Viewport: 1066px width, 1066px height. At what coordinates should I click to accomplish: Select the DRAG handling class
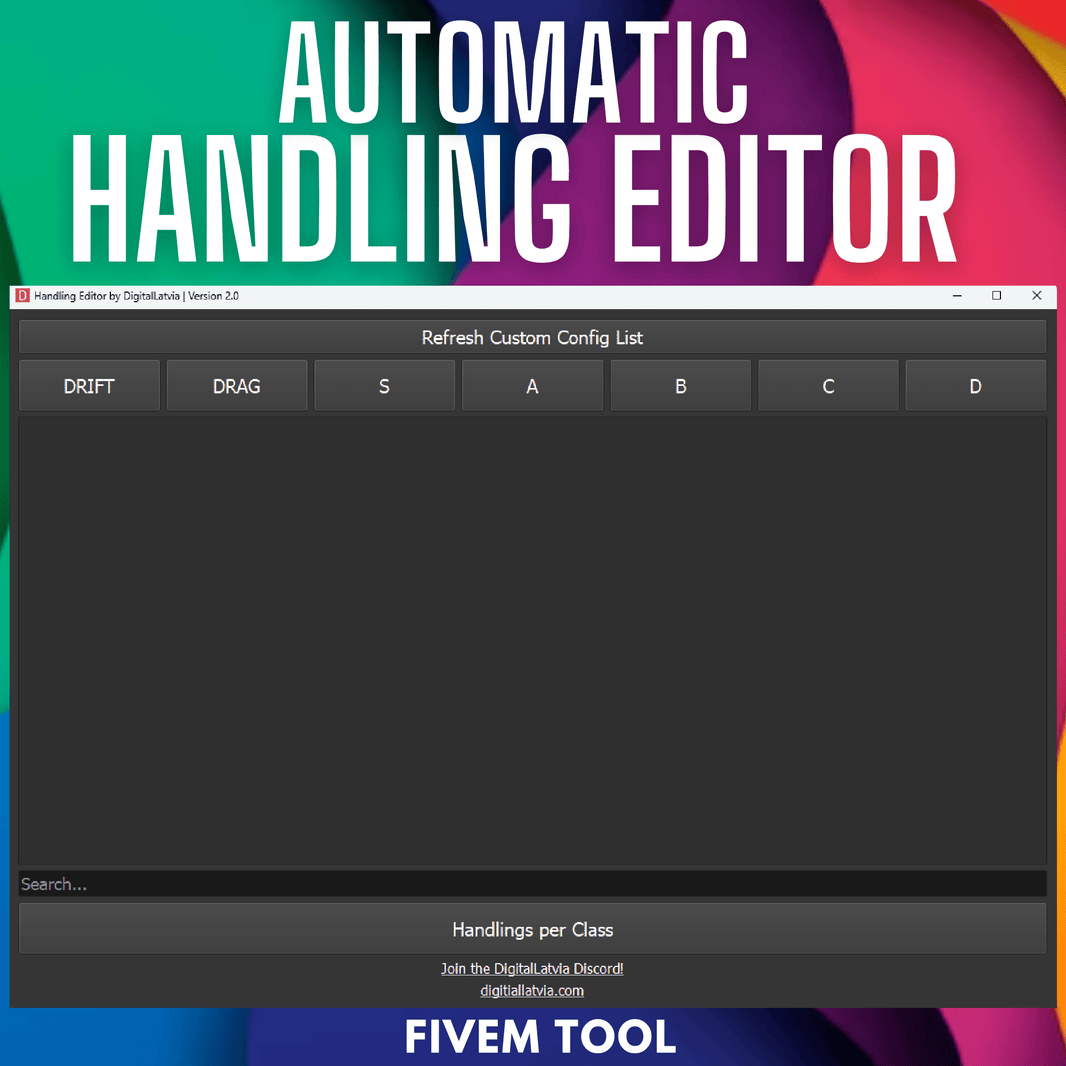pos(237,385)
